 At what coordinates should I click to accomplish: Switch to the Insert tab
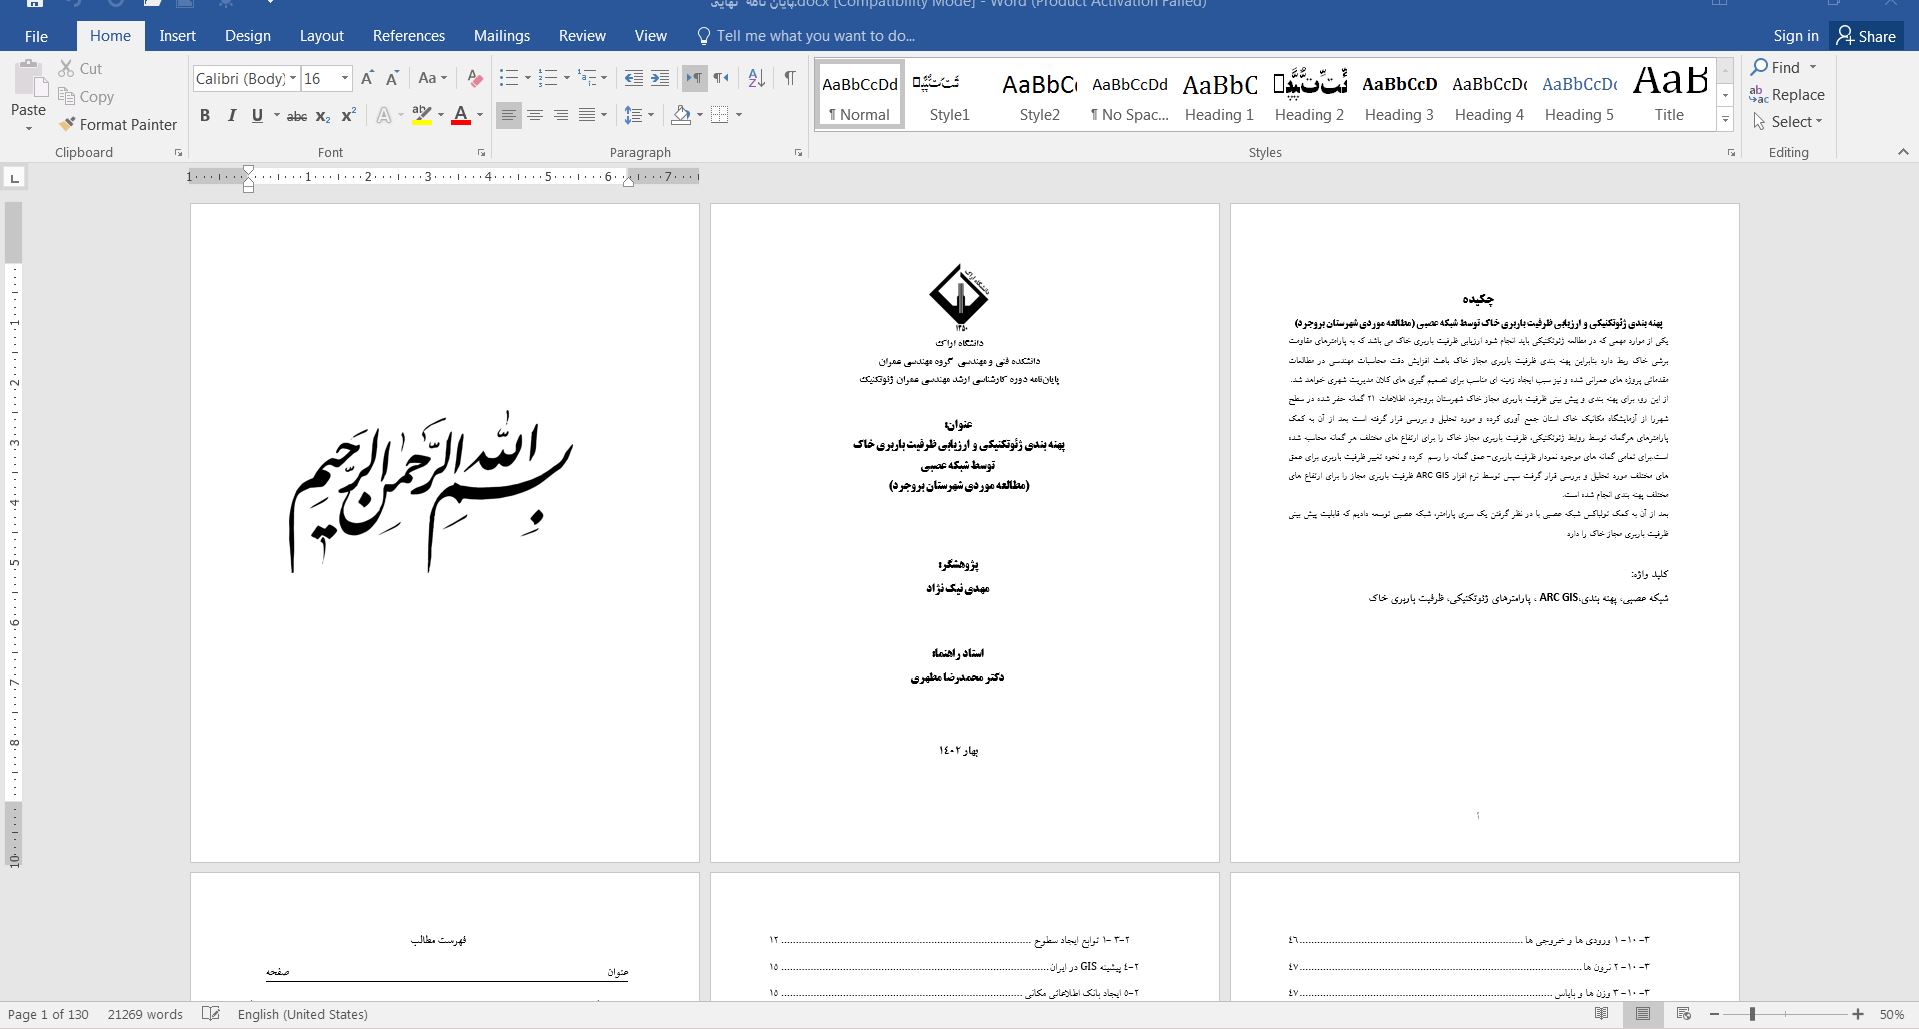point(177,36)
